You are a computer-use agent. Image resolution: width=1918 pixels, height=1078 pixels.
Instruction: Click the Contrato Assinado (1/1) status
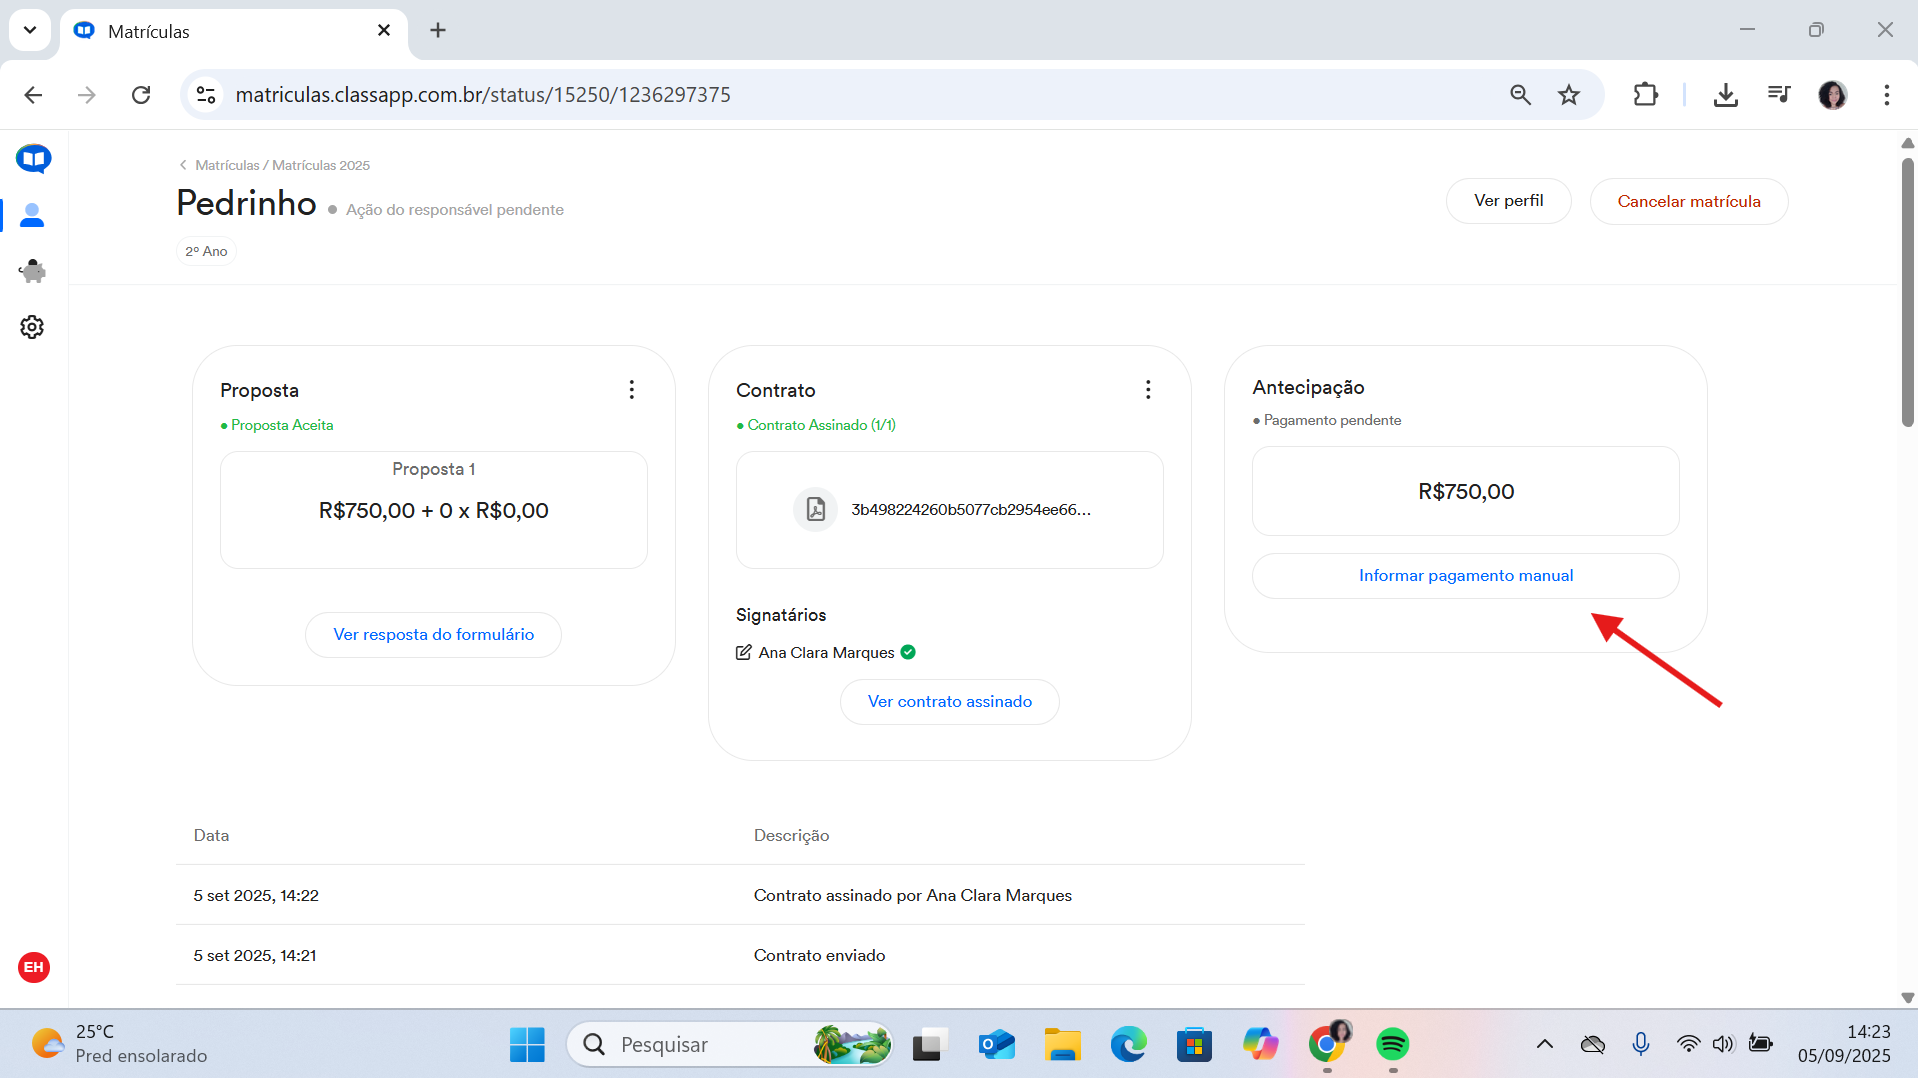(x=816, y=425)
